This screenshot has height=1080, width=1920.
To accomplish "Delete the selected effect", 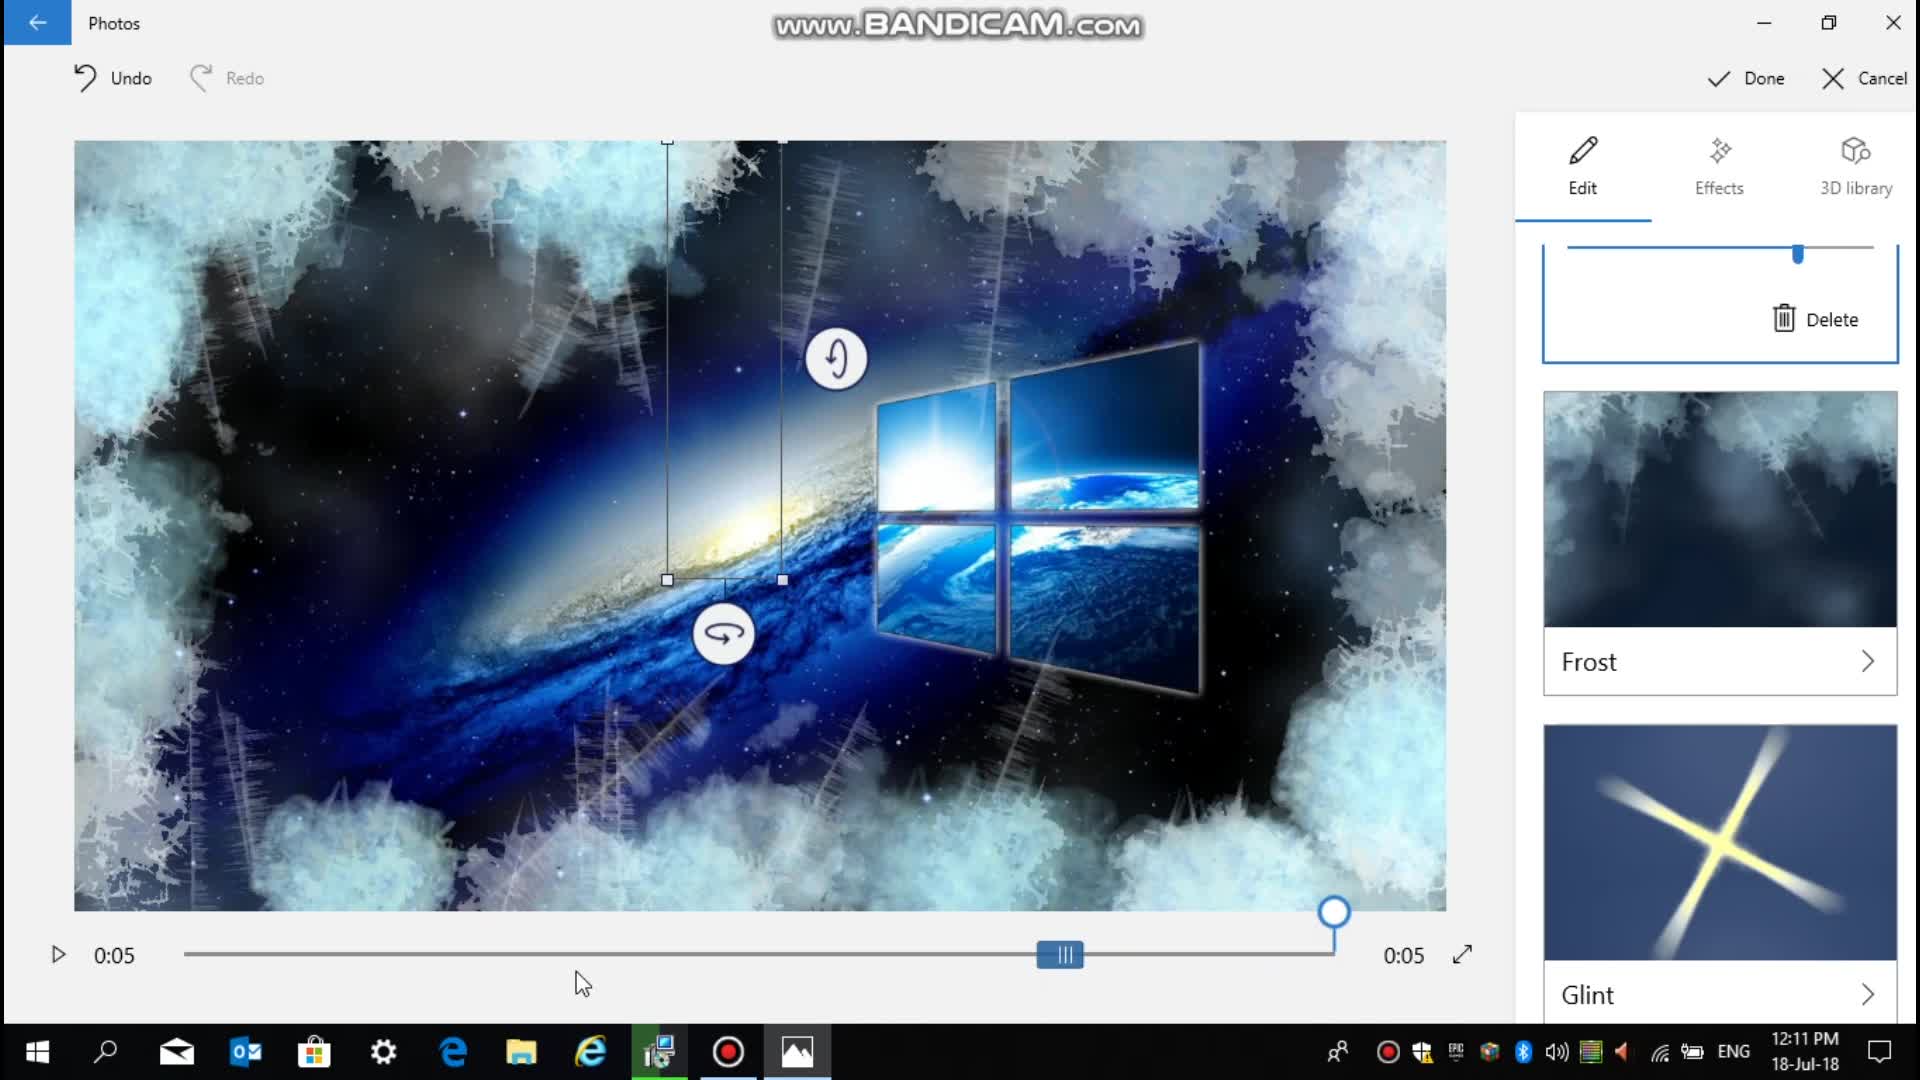I will [x=1815, y=319].
